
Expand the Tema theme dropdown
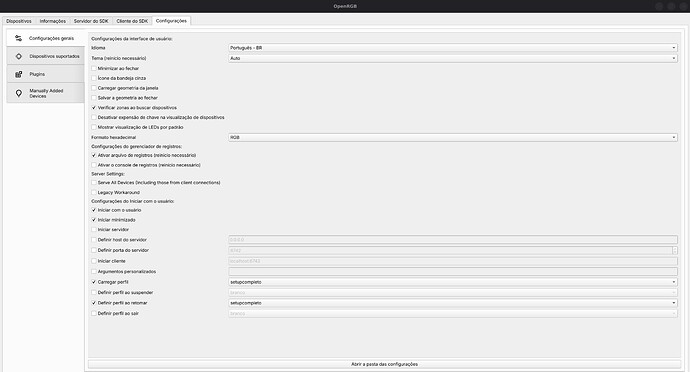[x=453, y=58]
